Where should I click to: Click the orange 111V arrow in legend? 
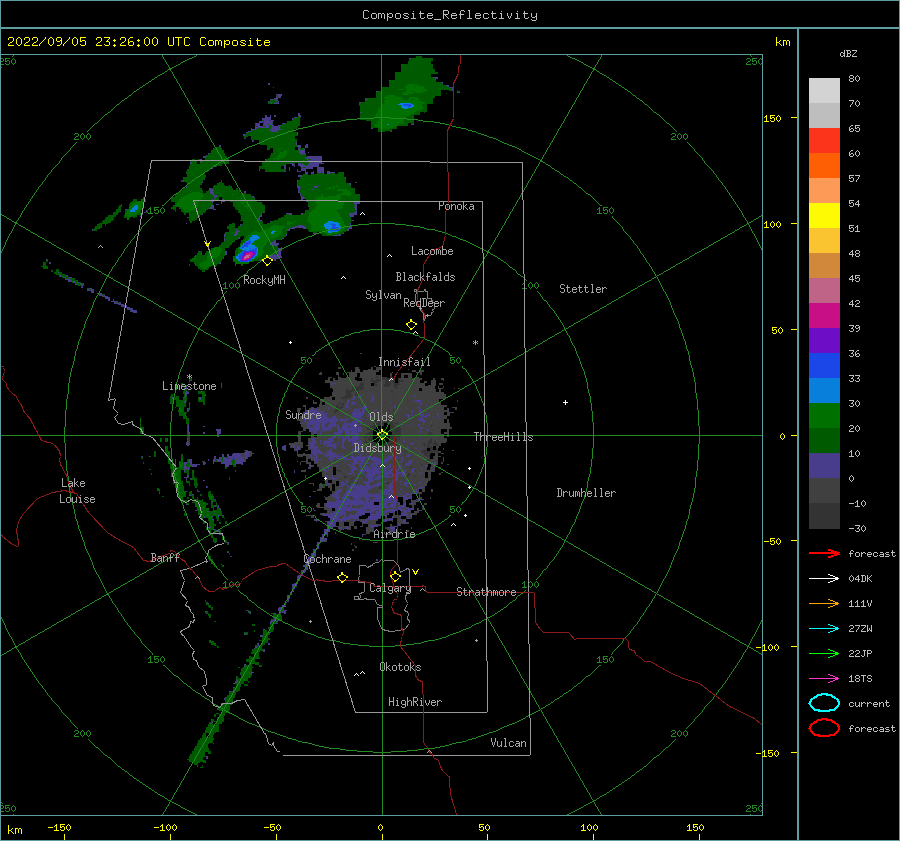824,603
